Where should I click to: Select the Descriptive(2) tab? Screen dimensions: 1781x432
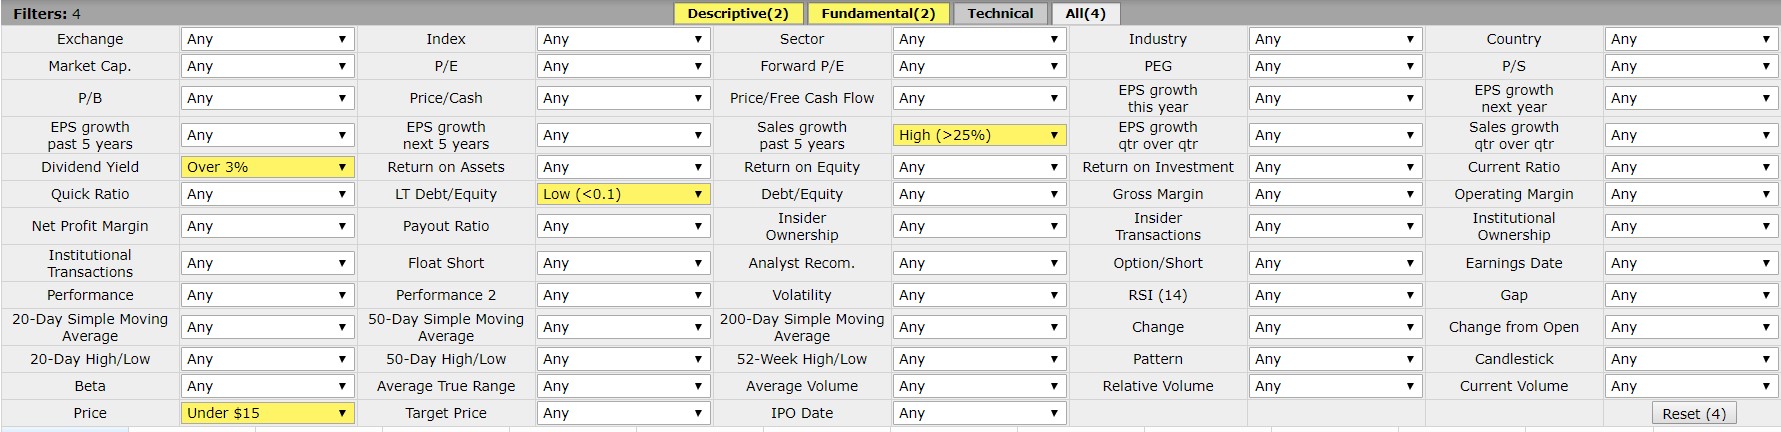738,13
